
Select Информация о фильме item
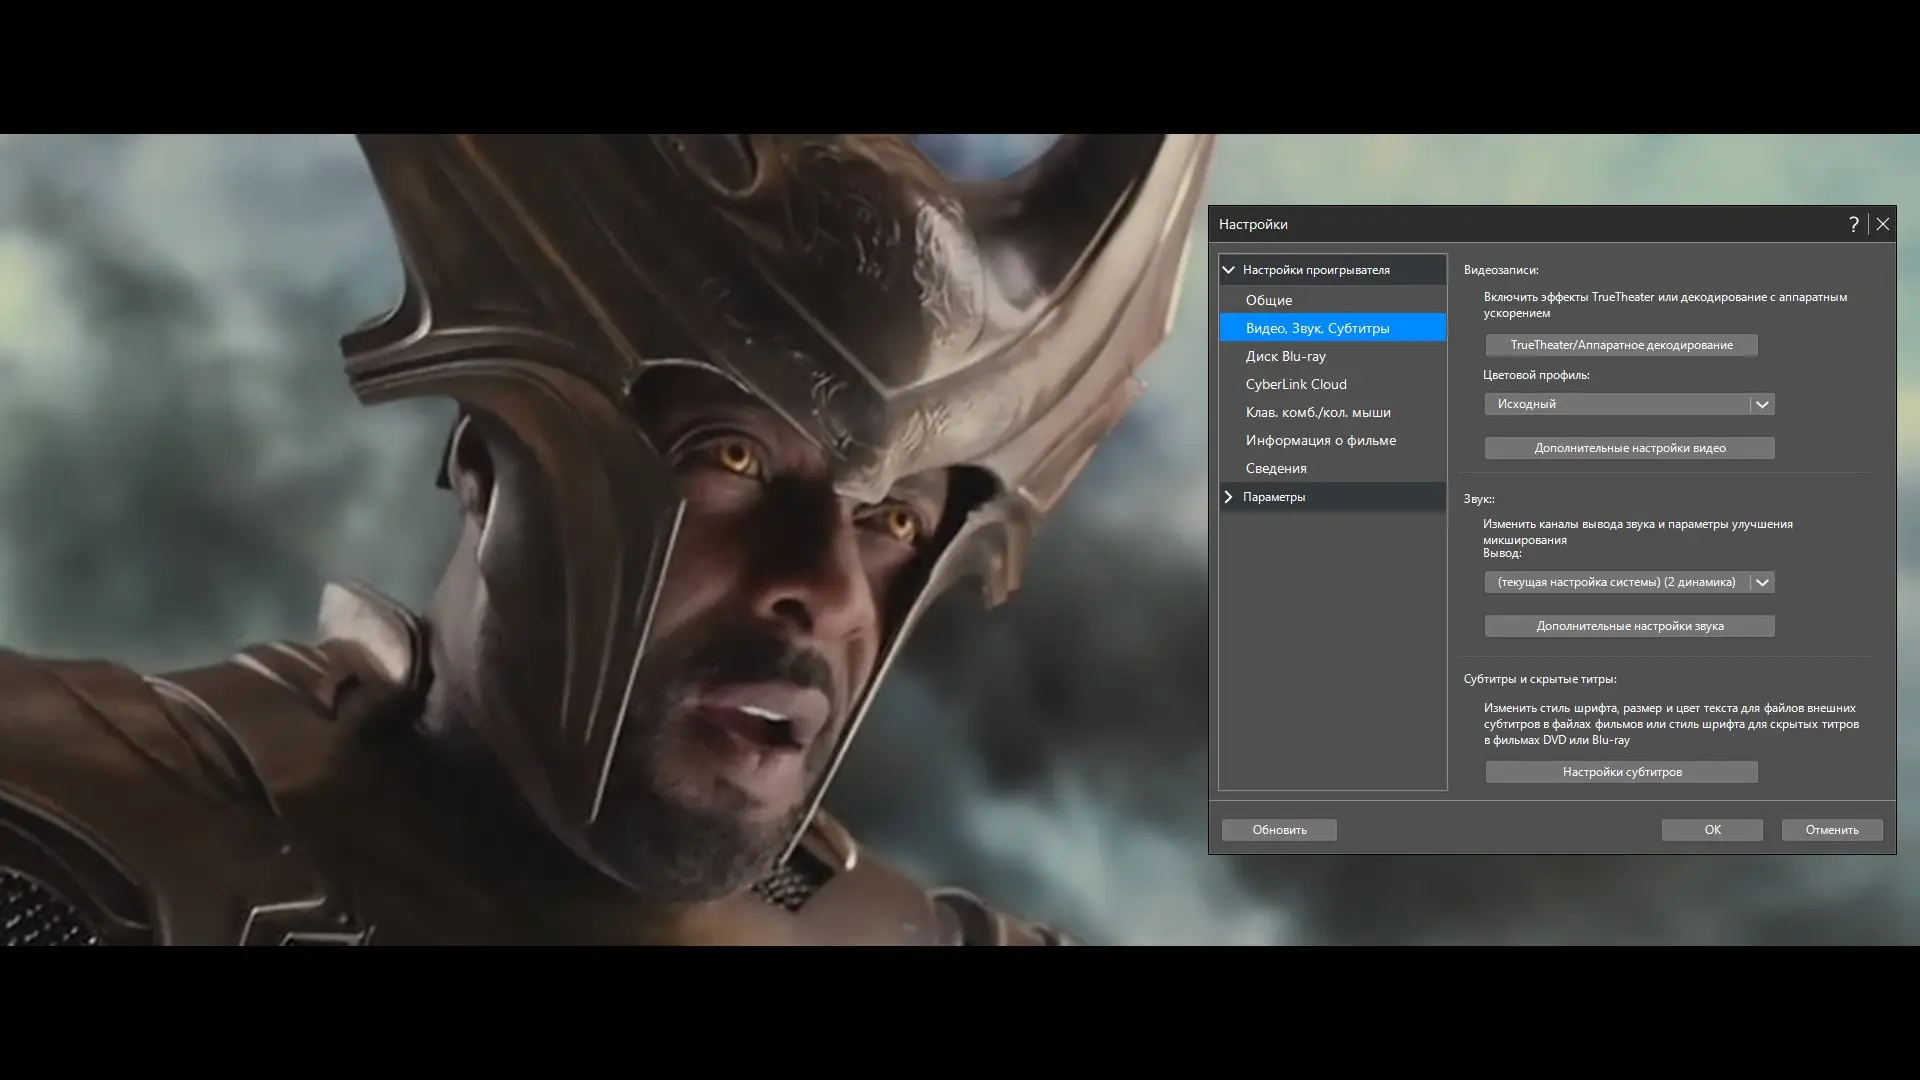(x=1320, y=440)
